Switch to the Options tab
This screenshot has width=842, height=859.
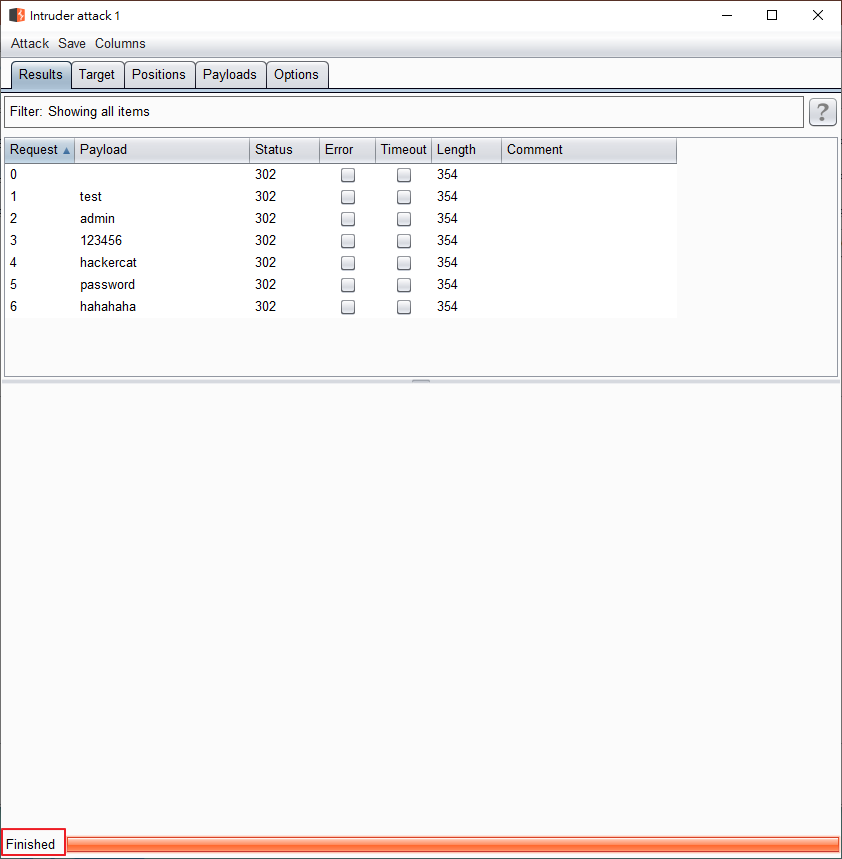click(x=296, y=75)
